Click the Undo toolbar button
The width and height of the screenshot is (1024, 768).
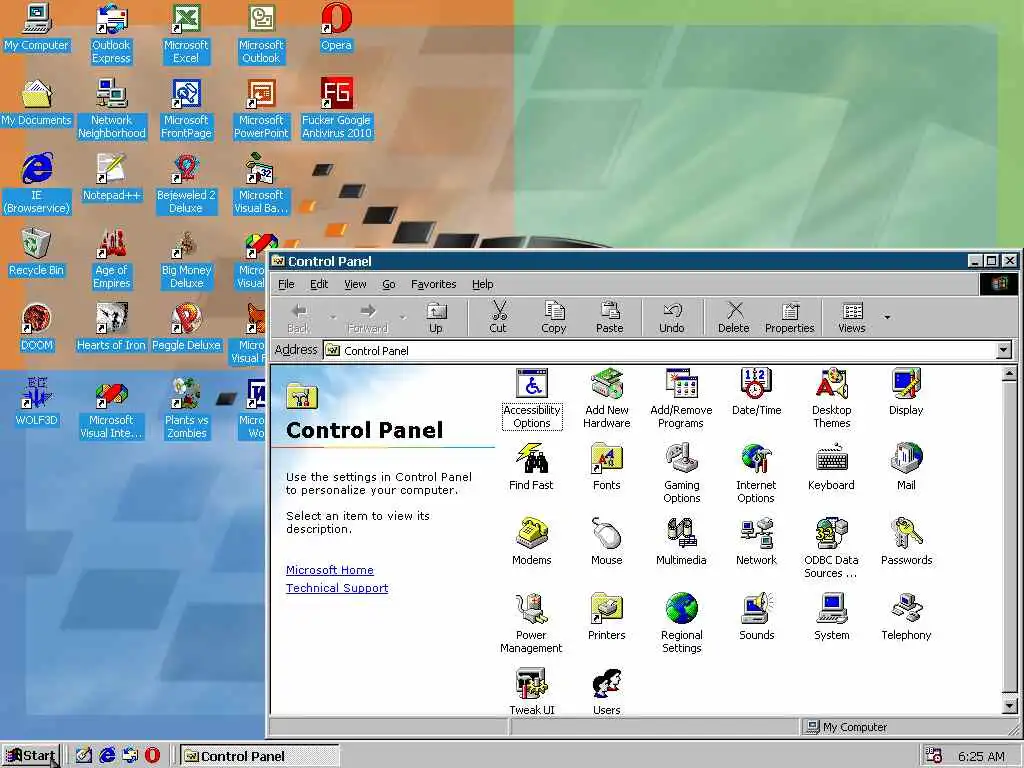(x=671, y=317)
